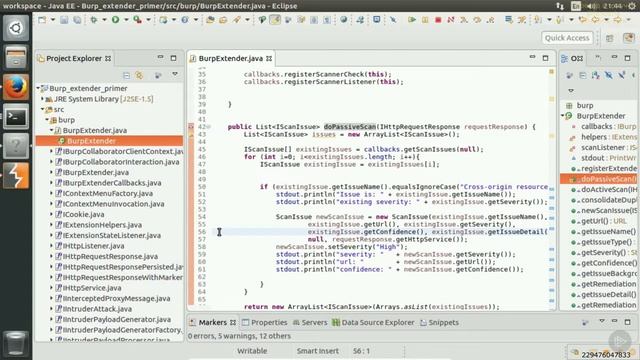This screenshot has height=360, width=640.
Task: Open the Burp Suite launcher icon
Action: coord(16,176)
